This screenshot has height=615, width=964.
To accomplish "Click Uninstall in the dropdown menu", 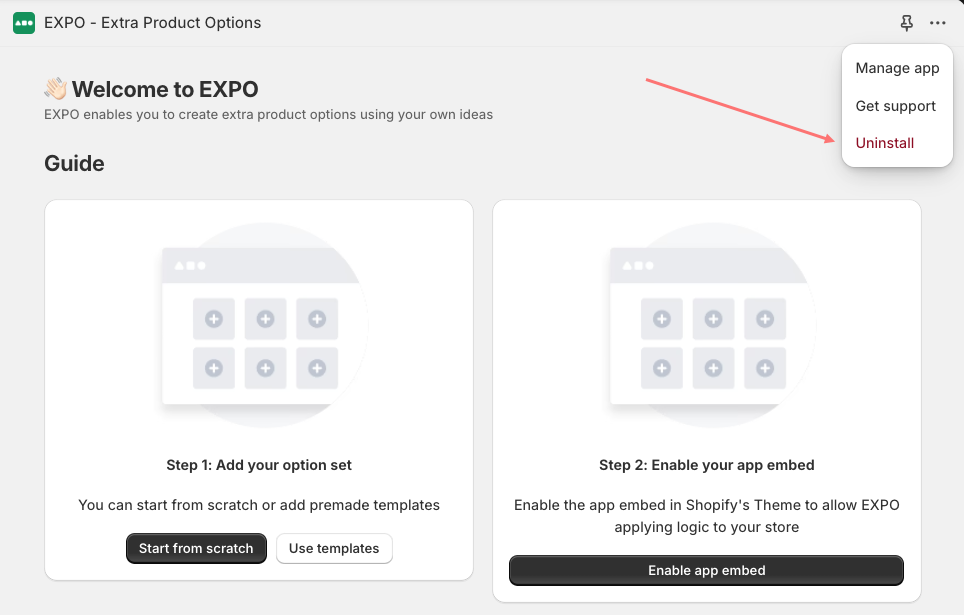I will (885, 143).
